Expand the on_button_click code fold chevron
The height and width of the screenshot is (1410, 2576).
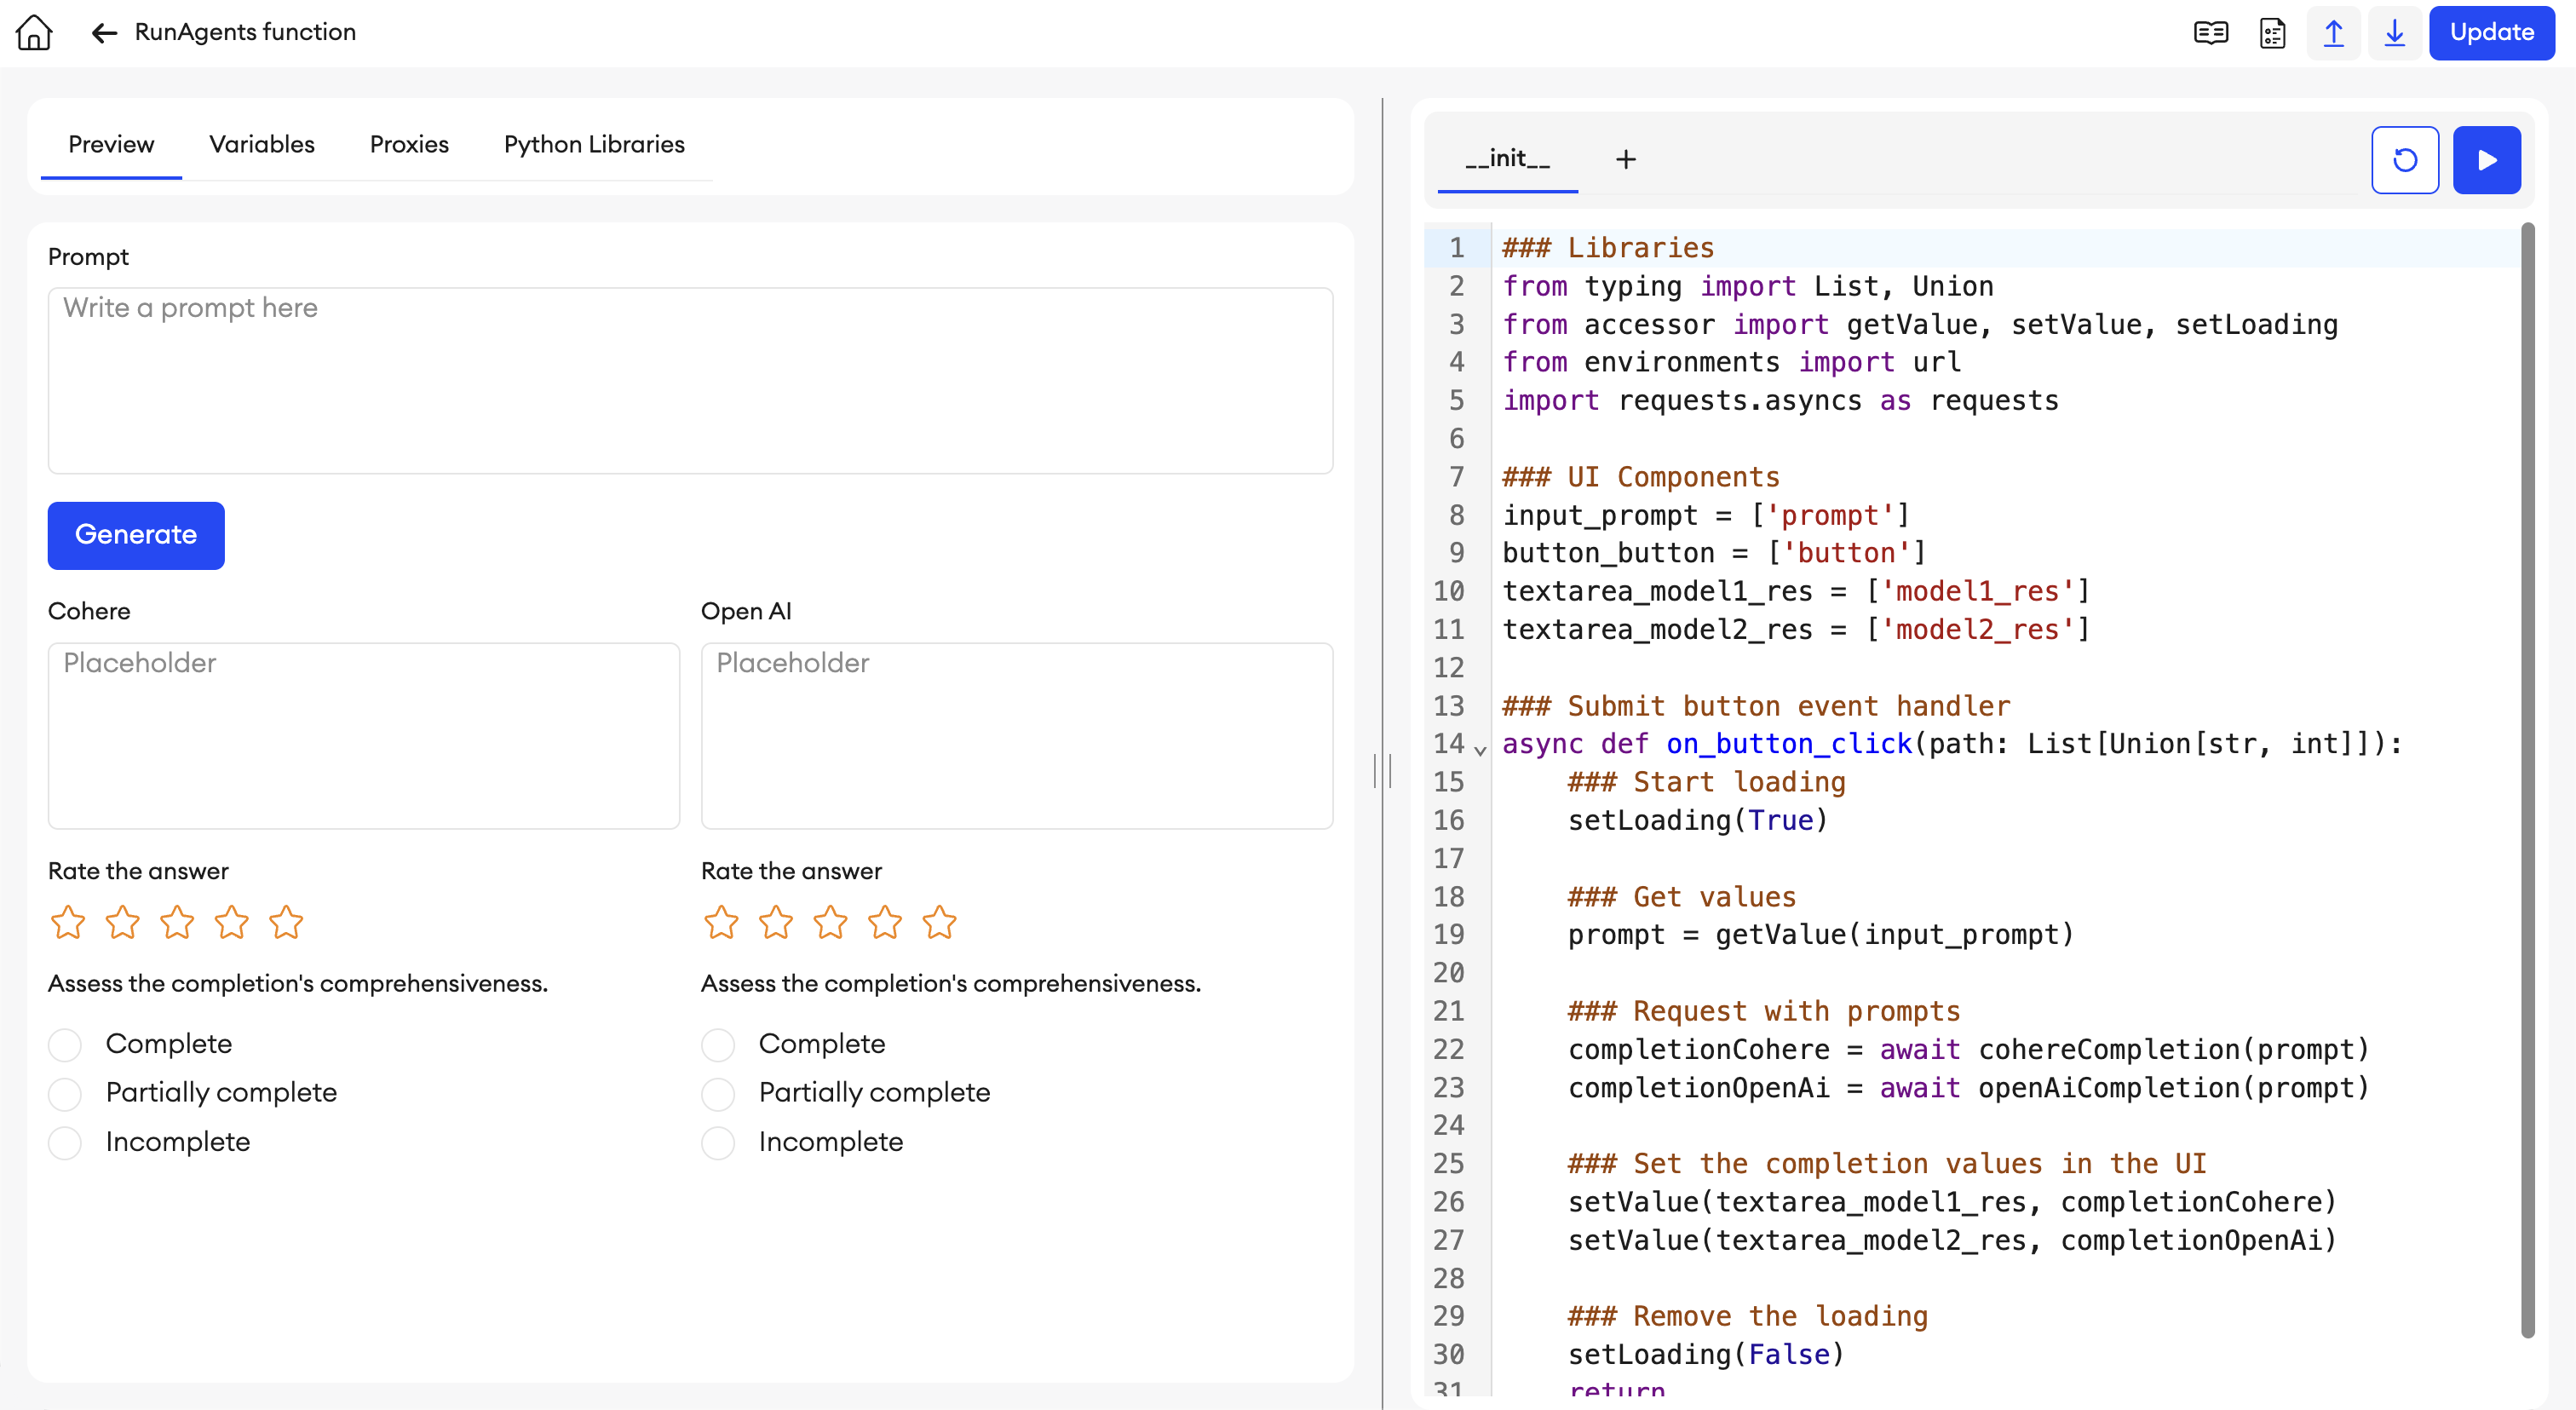coord(1480,749)
